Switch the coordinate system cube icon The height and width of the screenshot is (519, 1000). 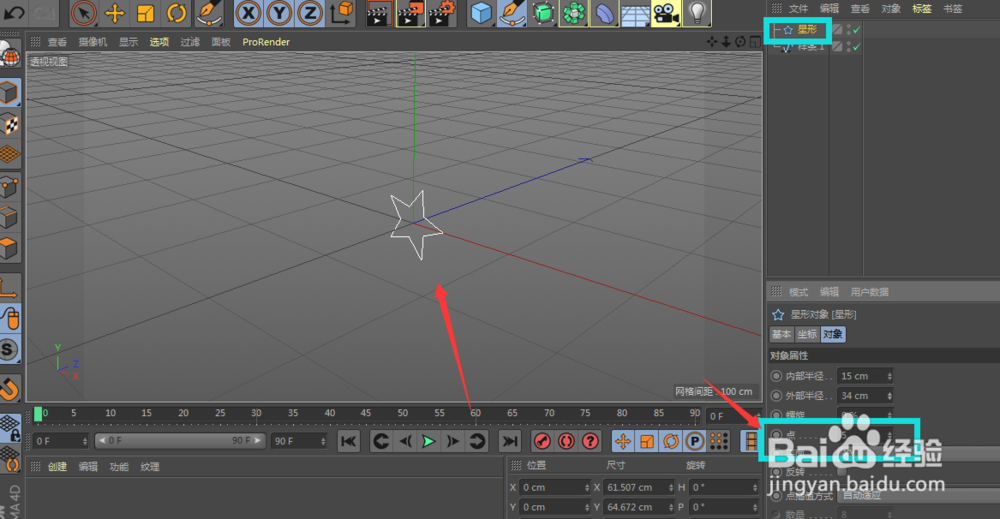pyautogui.click(x=341, y=13)
